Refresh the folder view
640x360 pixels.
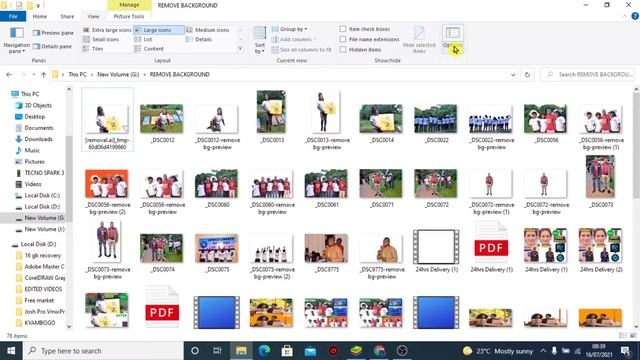(x=527, y=75)
